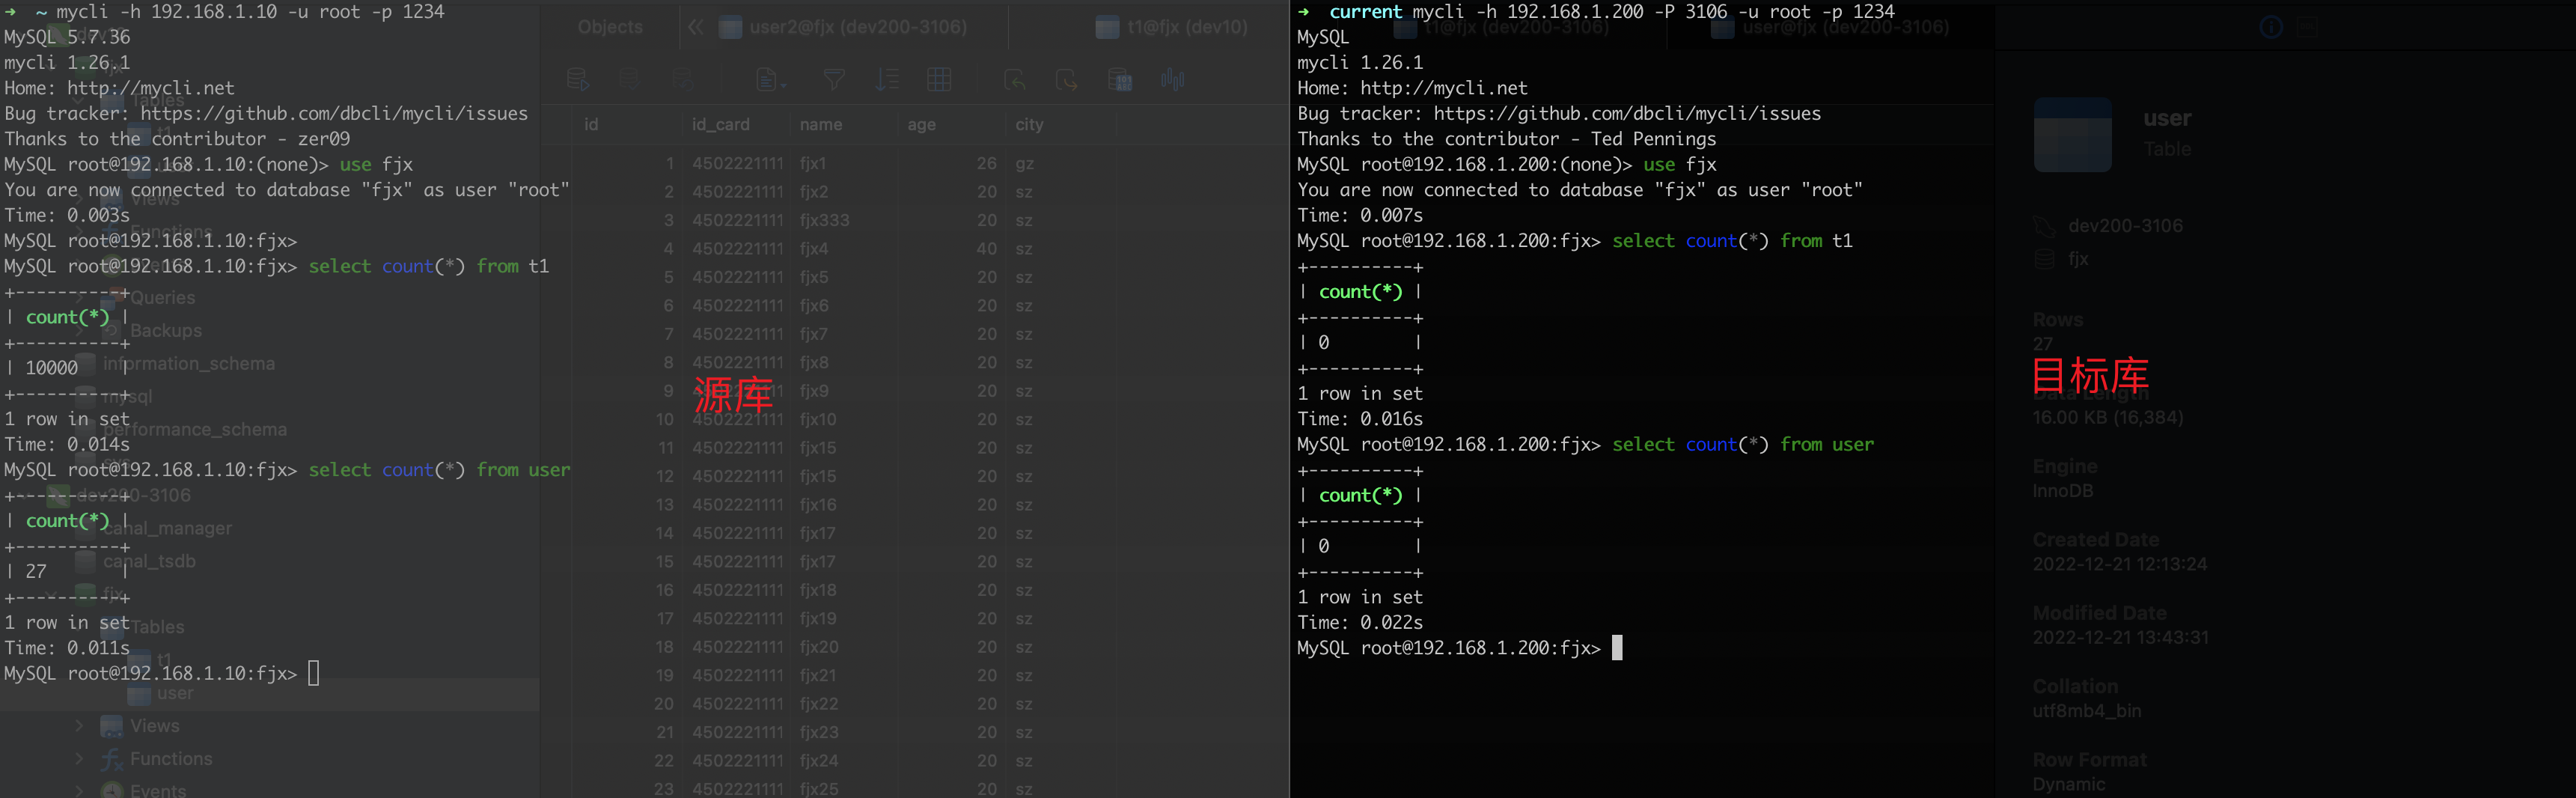This screenshot has height=798, width=2576.
Task: Select the Backups node in sidebar tree
Action: point(166,330)
